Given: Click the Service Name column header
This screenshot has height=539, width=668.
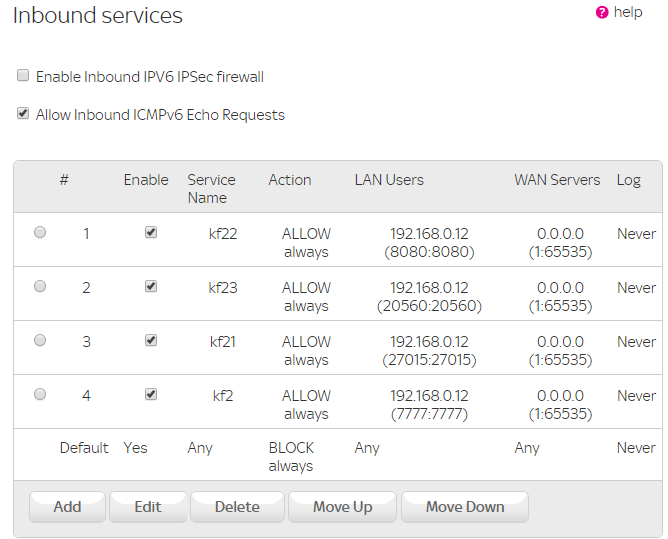Looking at the screenshot, I should [x=211, y=188].
